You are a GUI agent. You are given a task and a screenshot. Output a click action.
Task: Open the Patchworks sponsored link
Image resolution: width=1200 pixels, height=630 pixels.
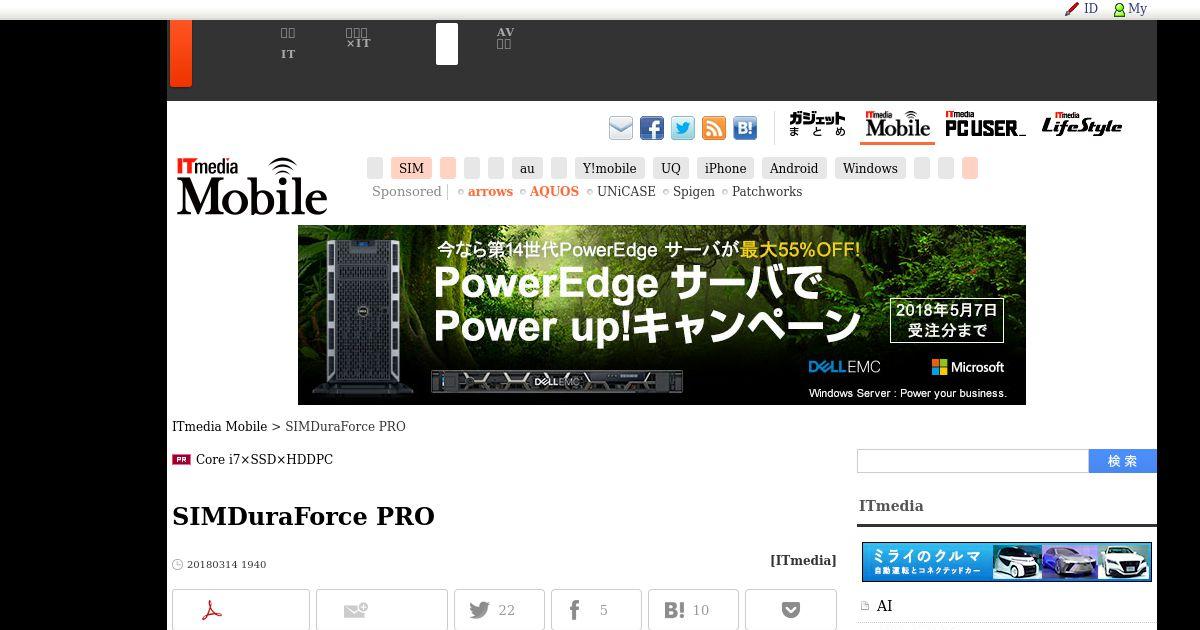(767, 192)
